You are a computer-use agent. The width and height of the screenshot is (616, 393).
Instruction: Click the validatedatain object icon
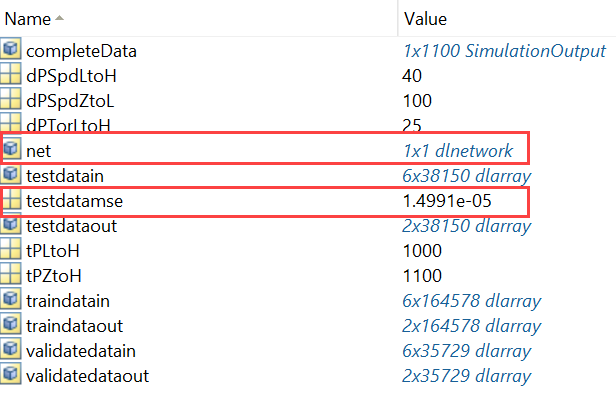(x=11, y=349)
